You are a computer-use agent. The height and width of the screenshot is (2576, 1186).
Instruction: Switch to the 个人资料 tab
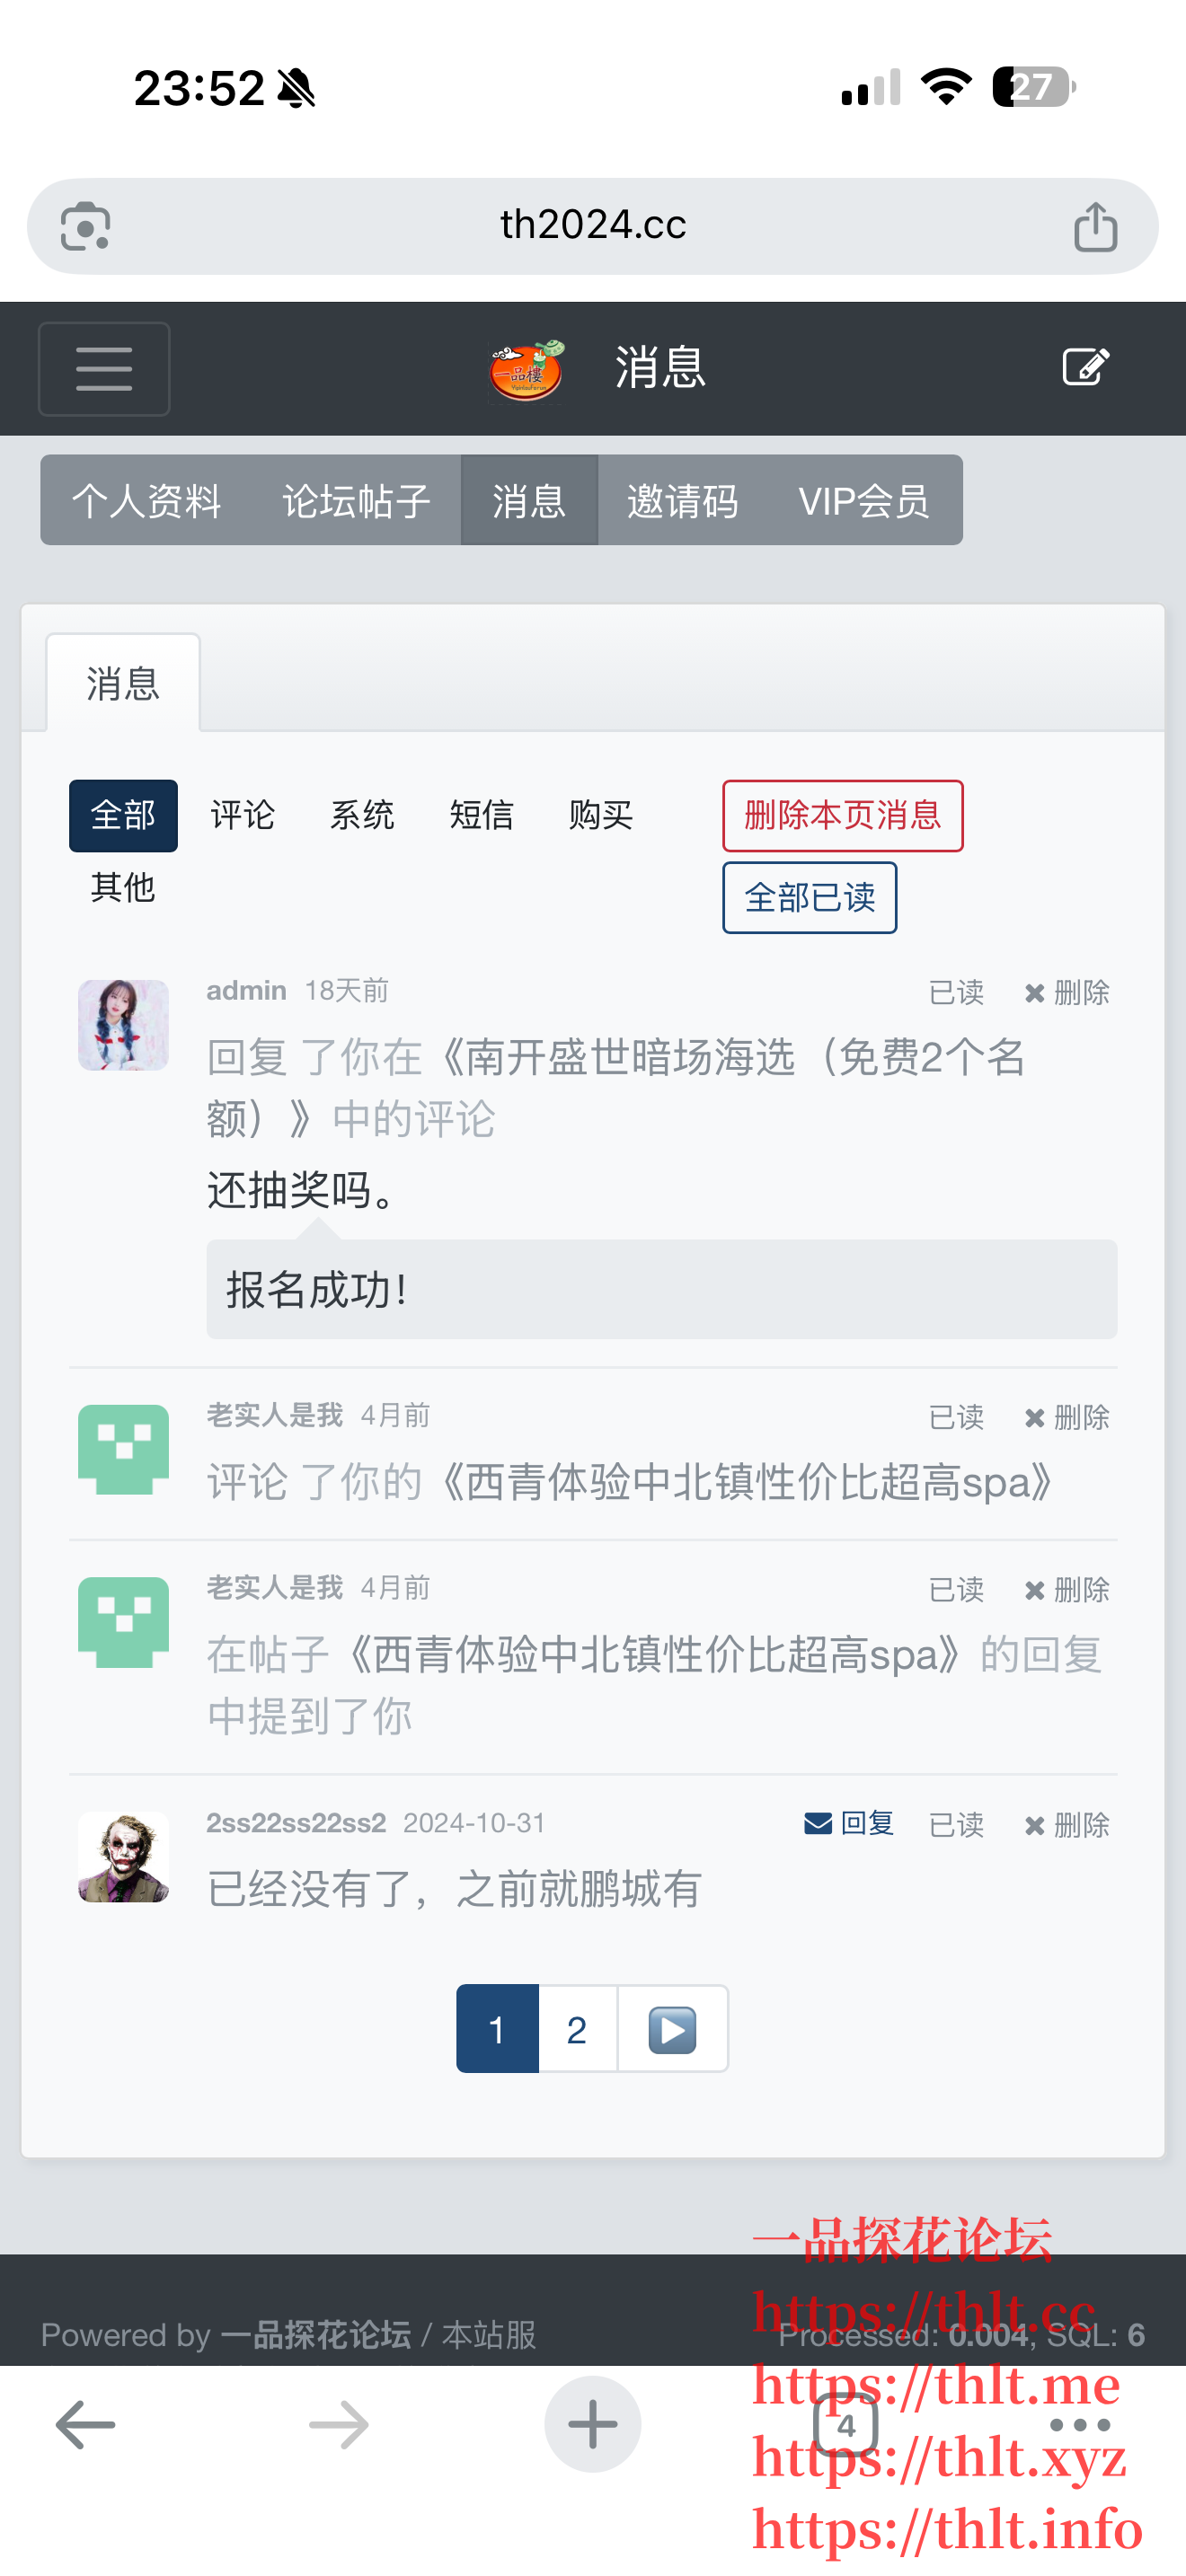tap(147, 500)
